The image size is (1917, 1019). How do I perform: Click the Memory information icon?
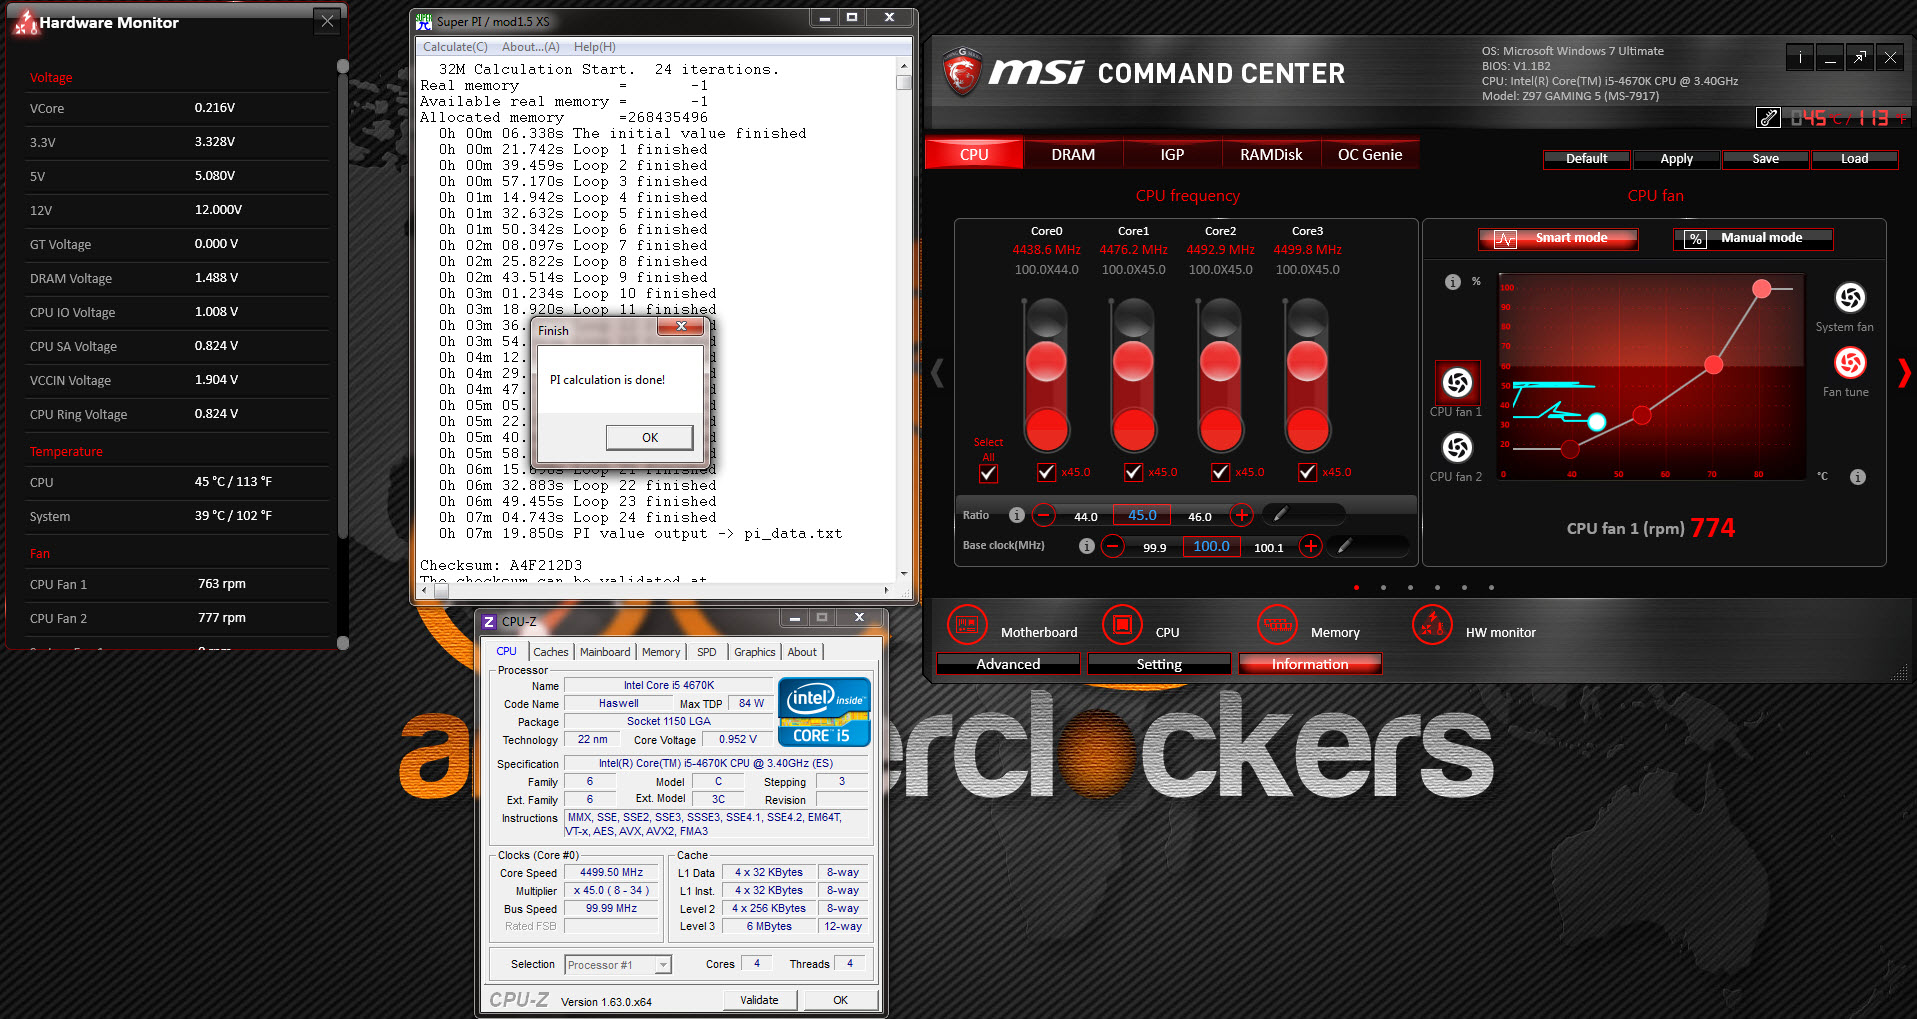1277,626
